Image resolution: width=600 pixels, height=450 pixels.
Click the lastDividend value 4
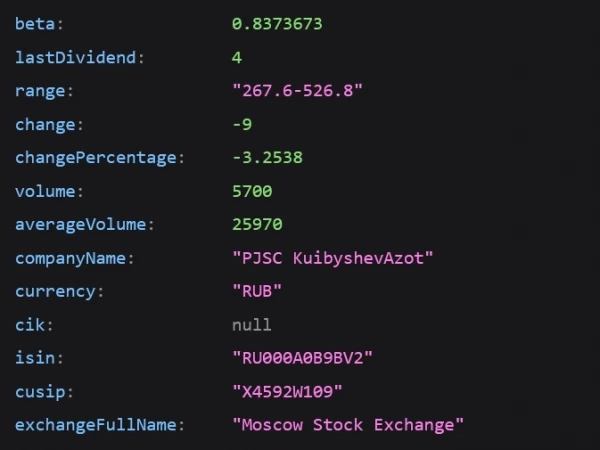237,58
